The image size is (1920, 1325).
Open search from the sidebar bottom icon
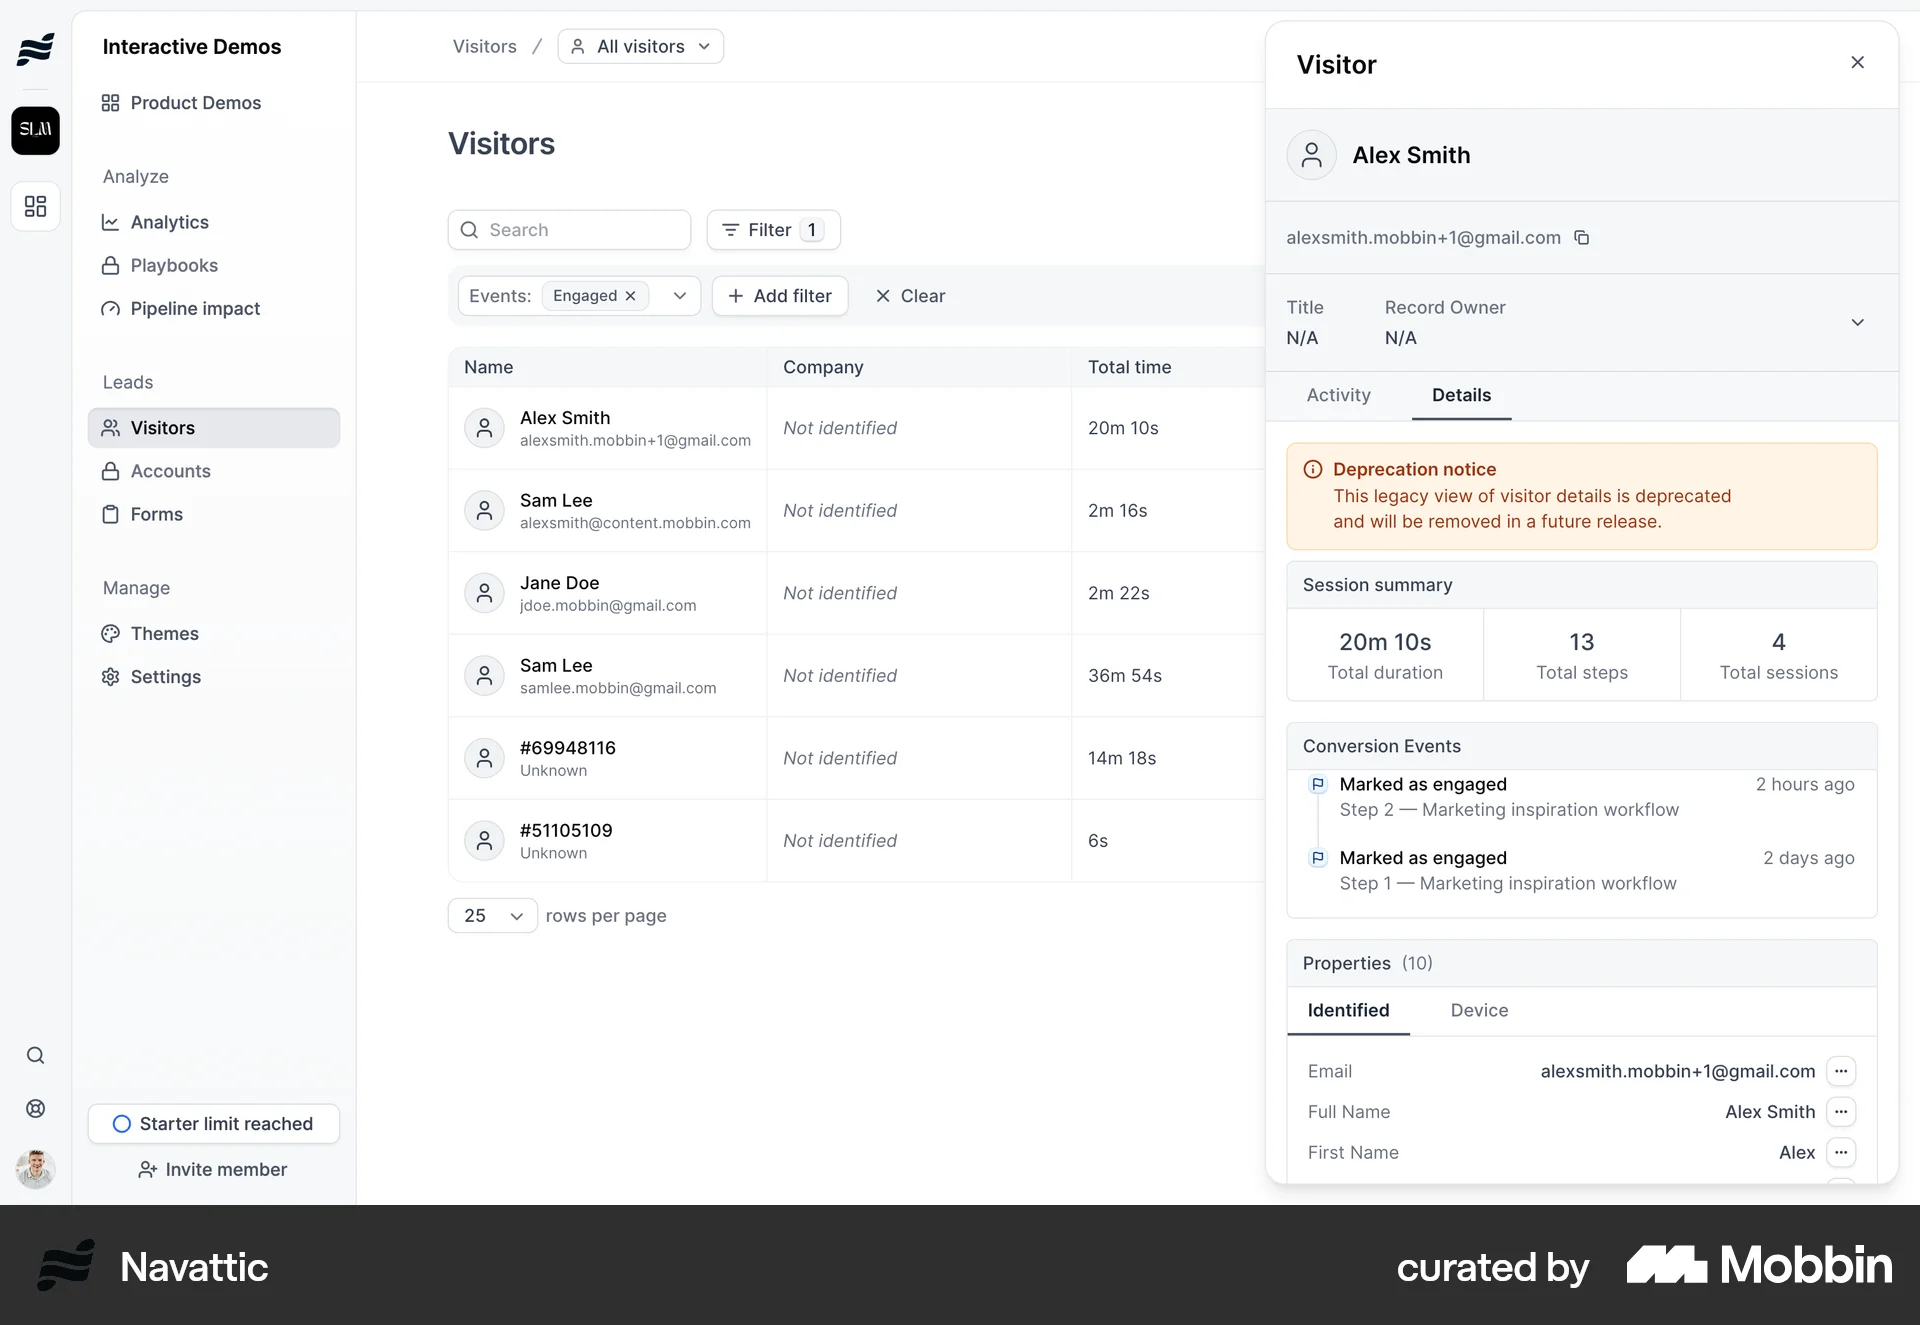coord(35,1054)
